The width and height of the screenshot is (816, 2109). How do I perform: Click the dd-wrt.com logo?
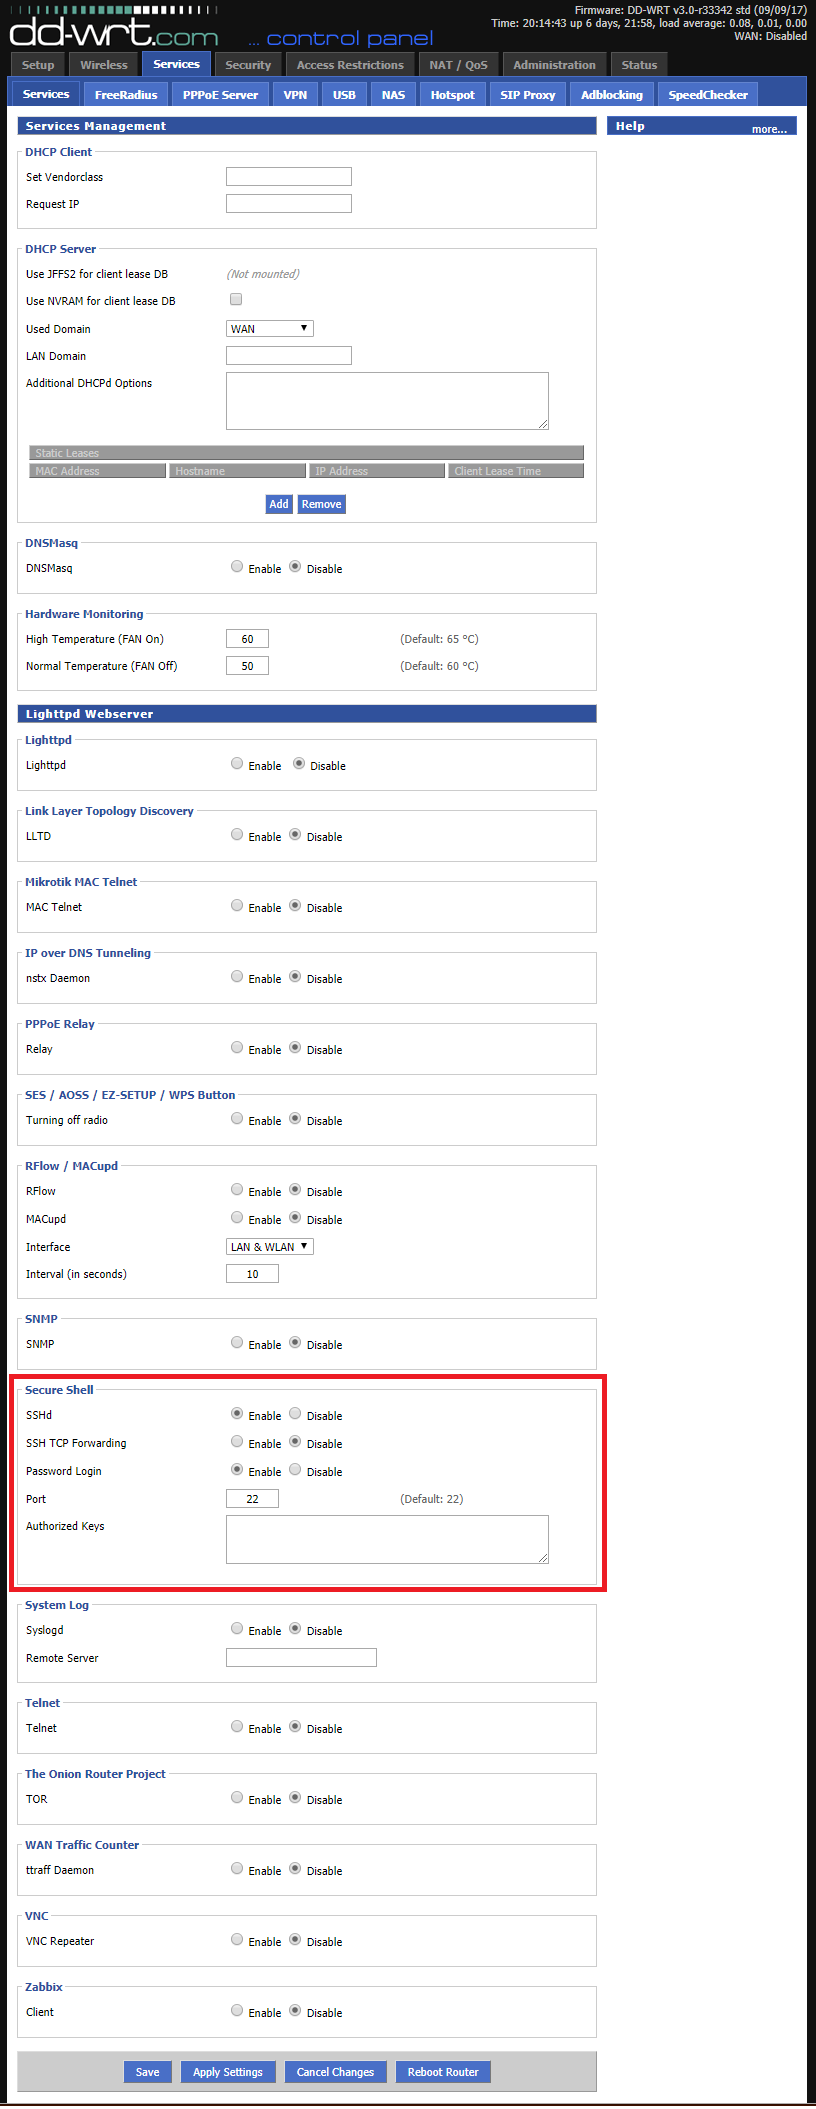113,34
